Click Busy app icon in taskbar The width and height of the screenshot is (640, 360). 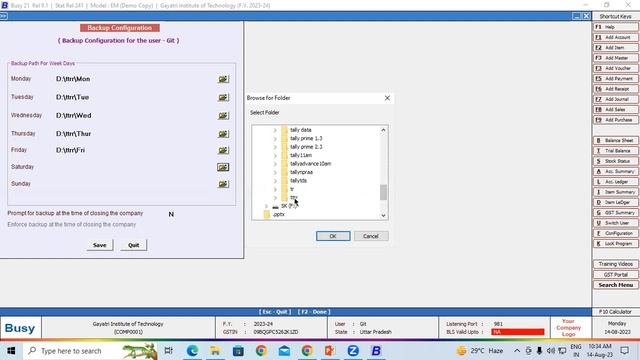coord(376,351)
